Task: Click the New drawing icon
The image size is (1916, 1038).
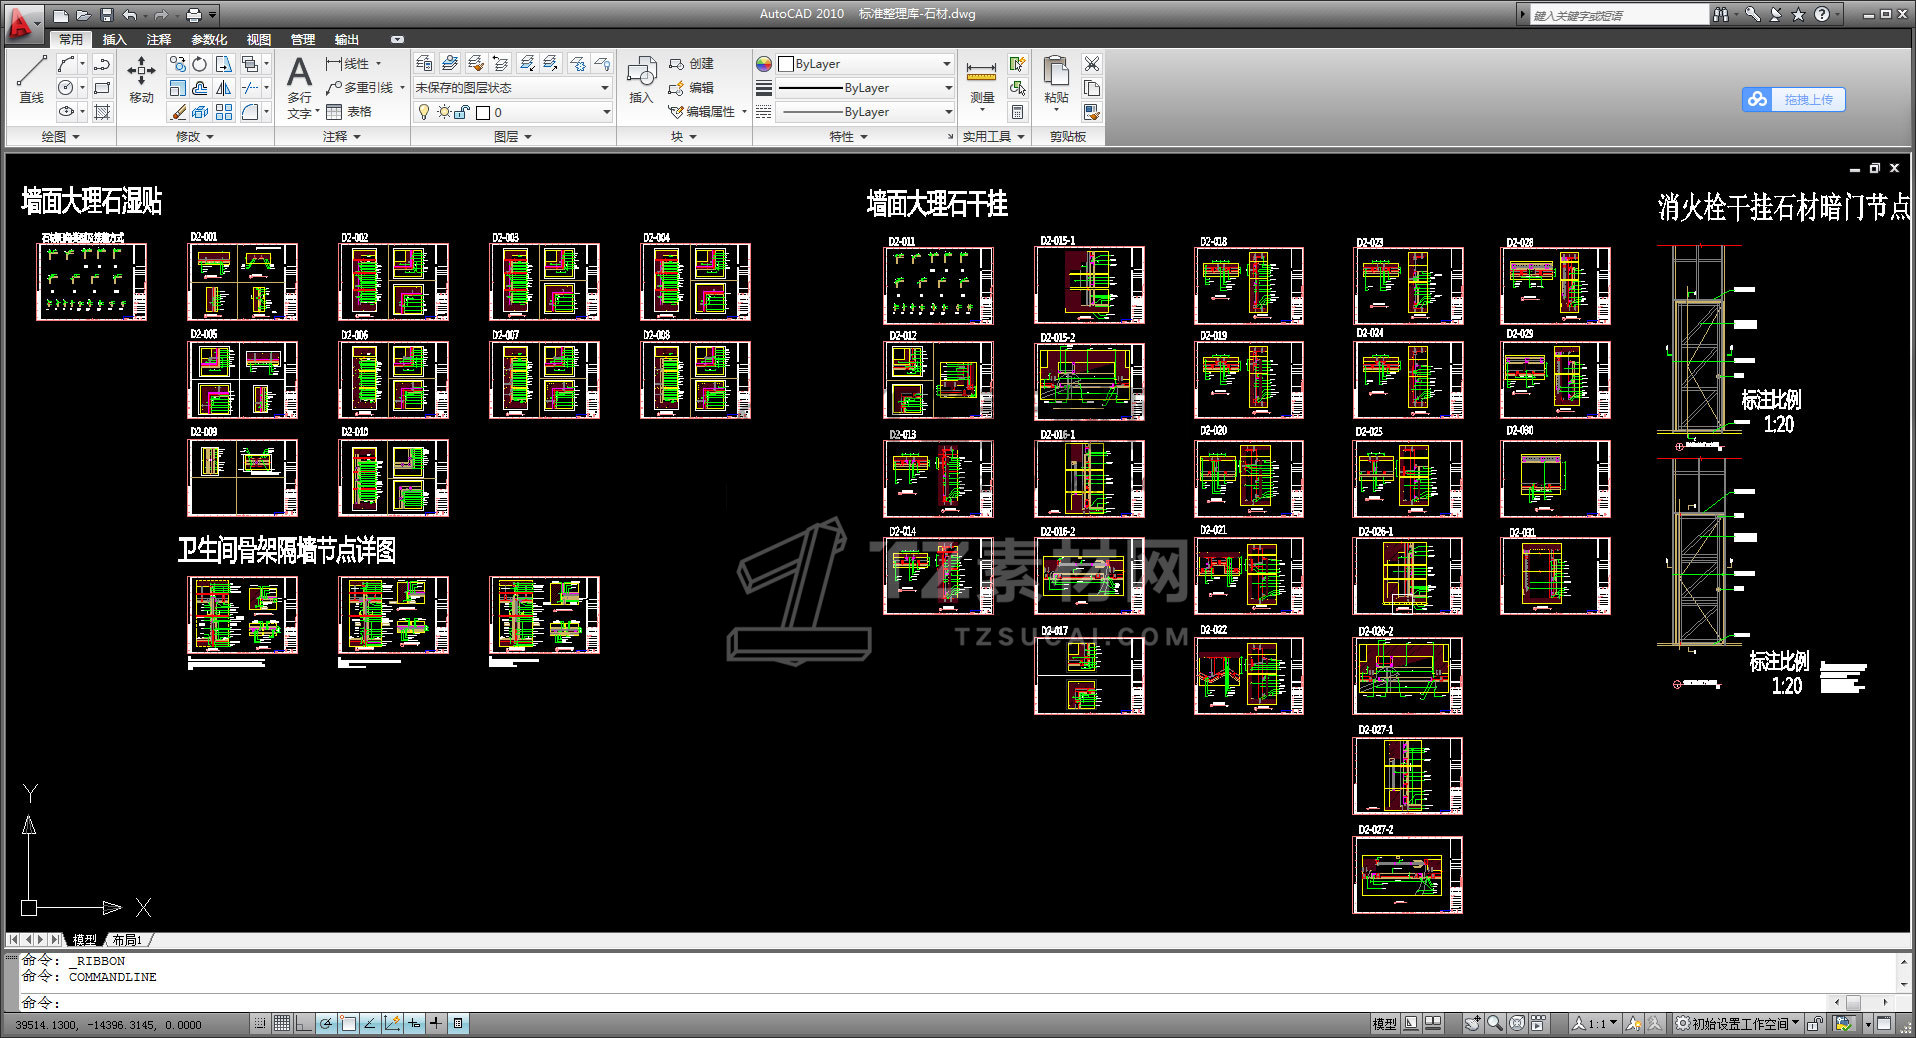Action: point(62,15)
